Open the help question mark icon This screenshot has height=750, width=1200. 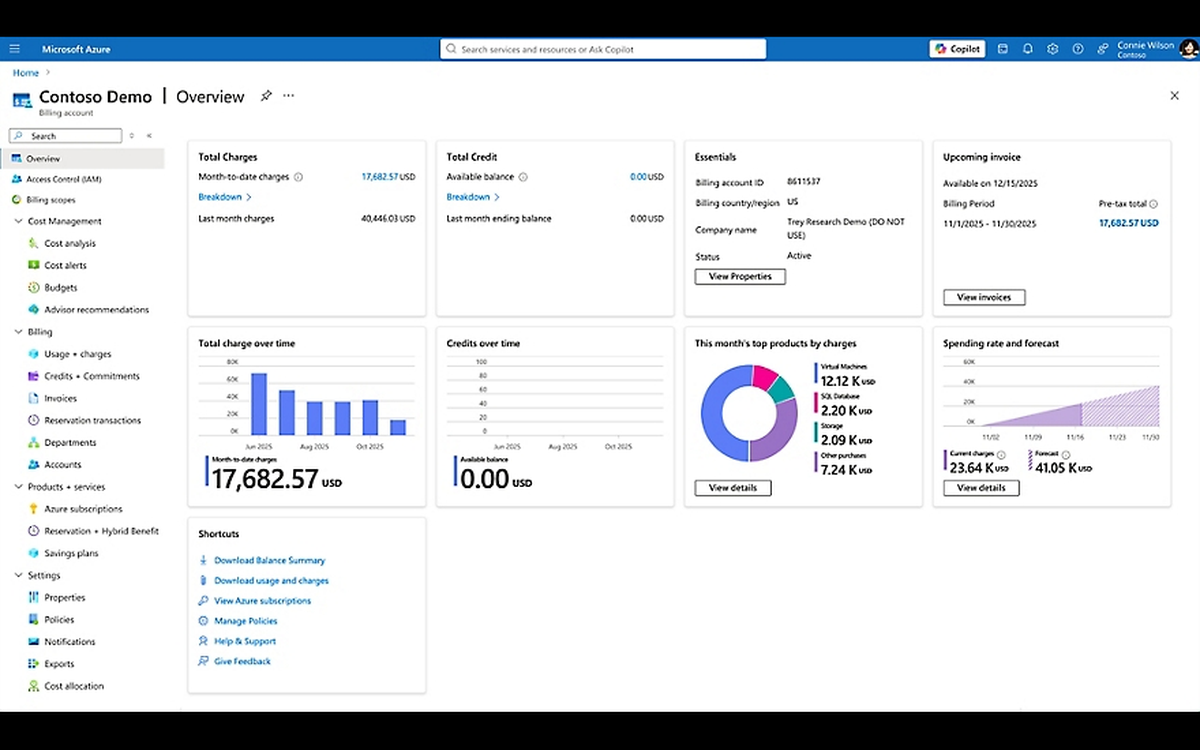[x=1078, y=49]
